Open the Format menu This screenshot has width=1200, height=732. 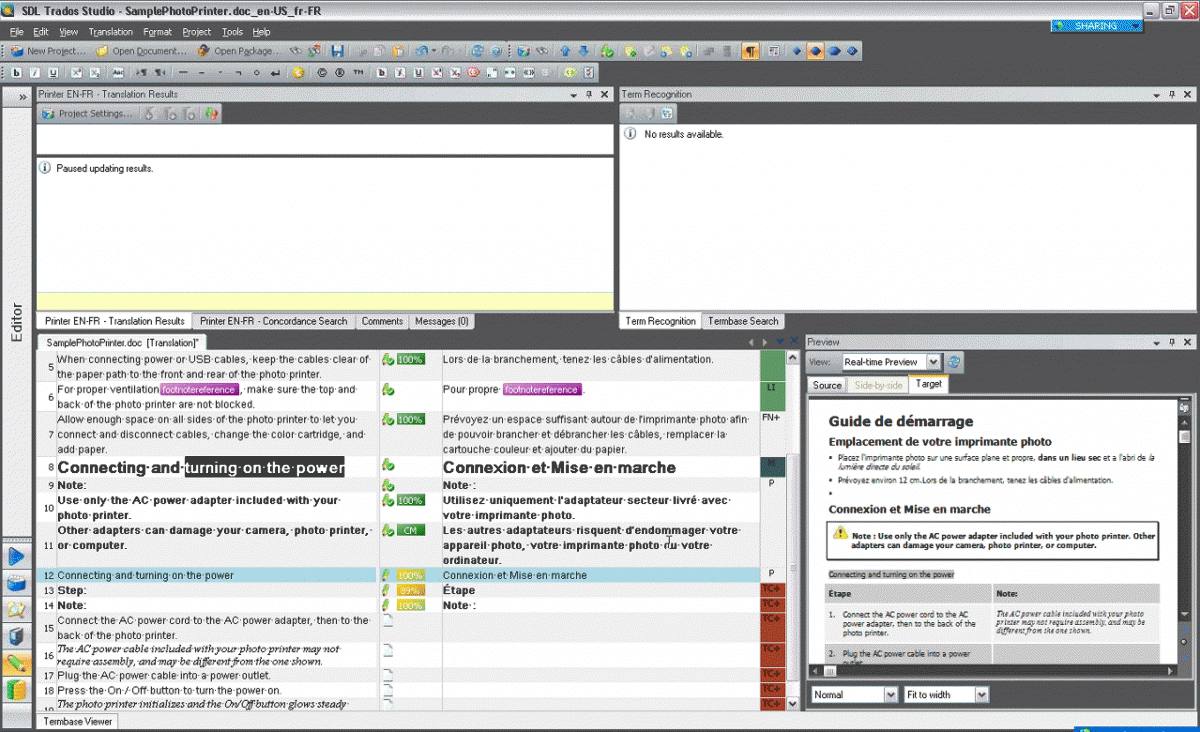tap(157, 32)
